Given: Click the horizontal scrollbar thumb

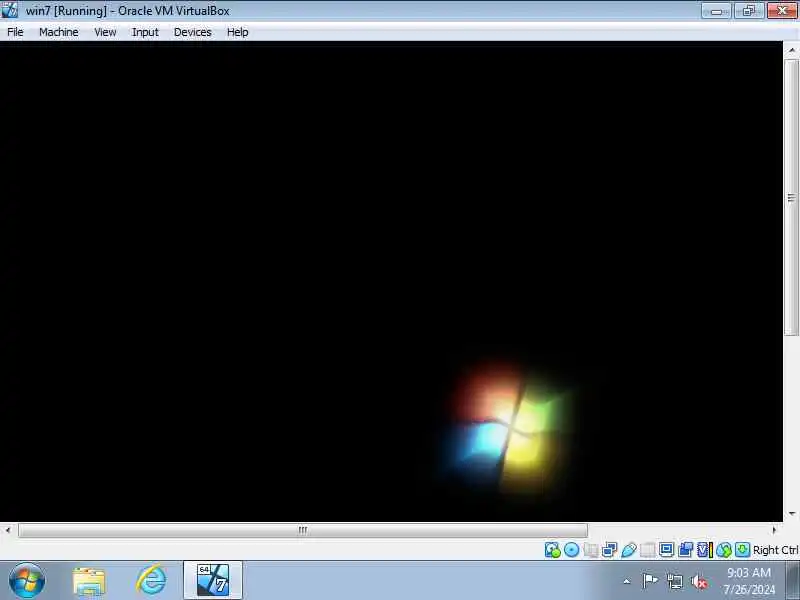Looking at the screenshot, I should (x=303, y=530).
